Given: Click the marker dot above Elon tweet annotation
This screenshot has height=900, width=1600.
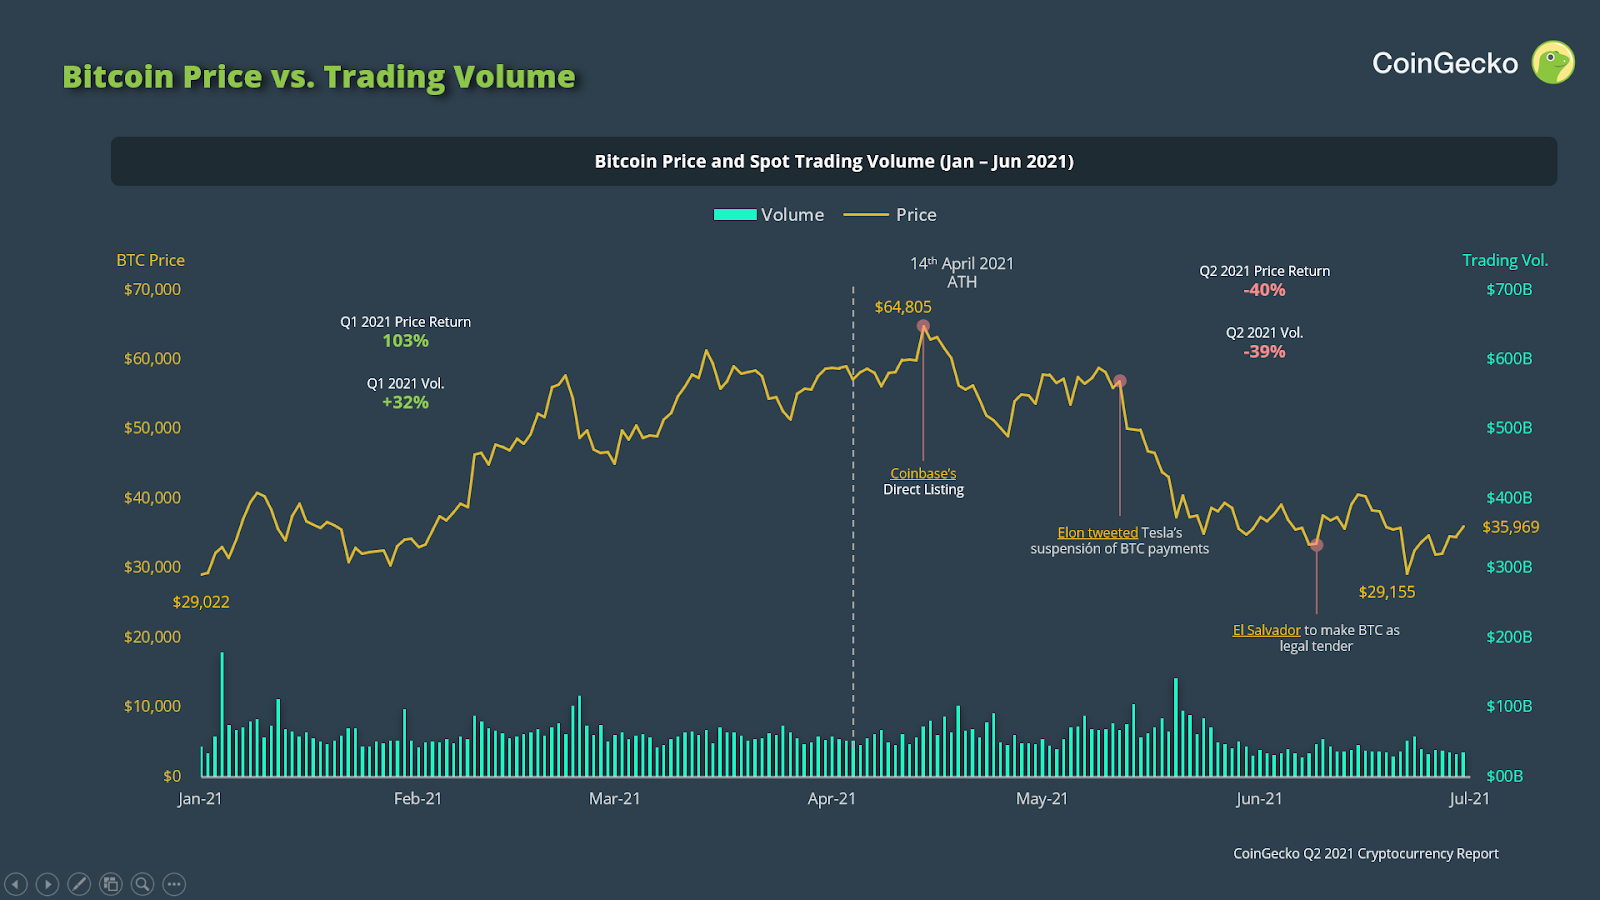Looking at the screenshot, I should (1120, 381).
